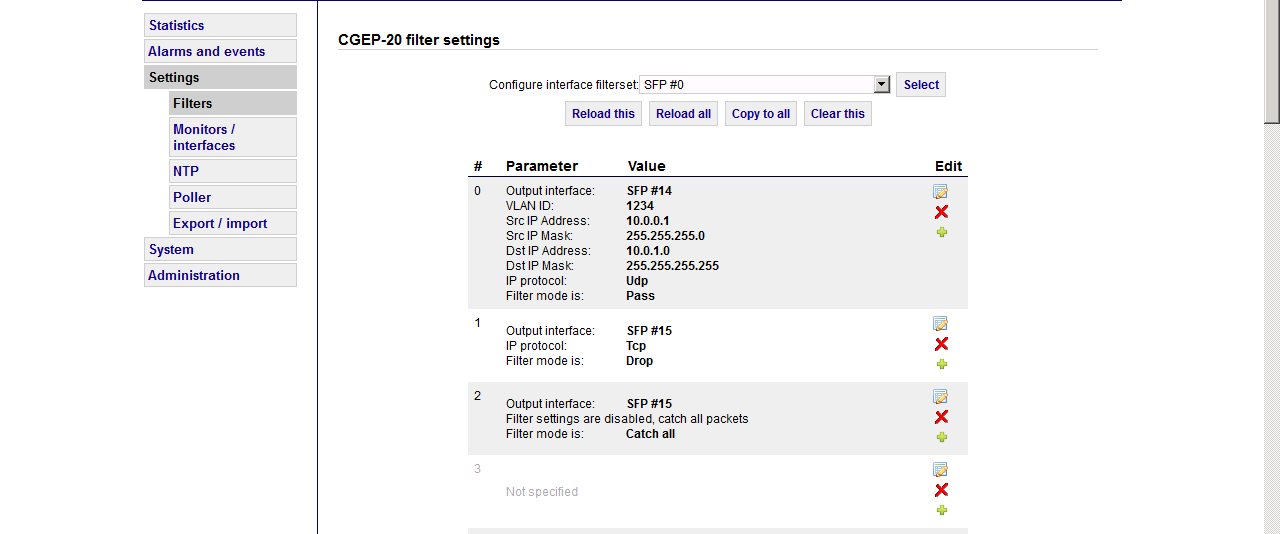
Task: Open the NTP settings page
Action: [233, 171]
